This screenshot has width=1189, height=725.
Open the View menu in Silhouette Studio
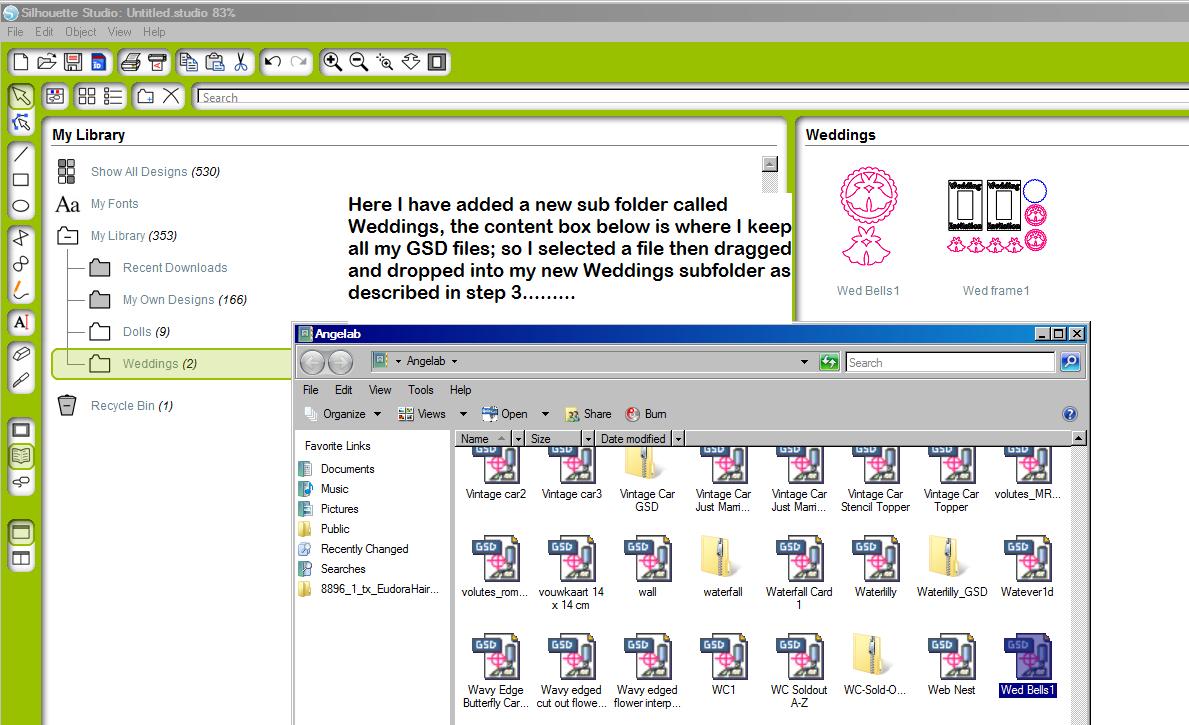pos(119,32)
